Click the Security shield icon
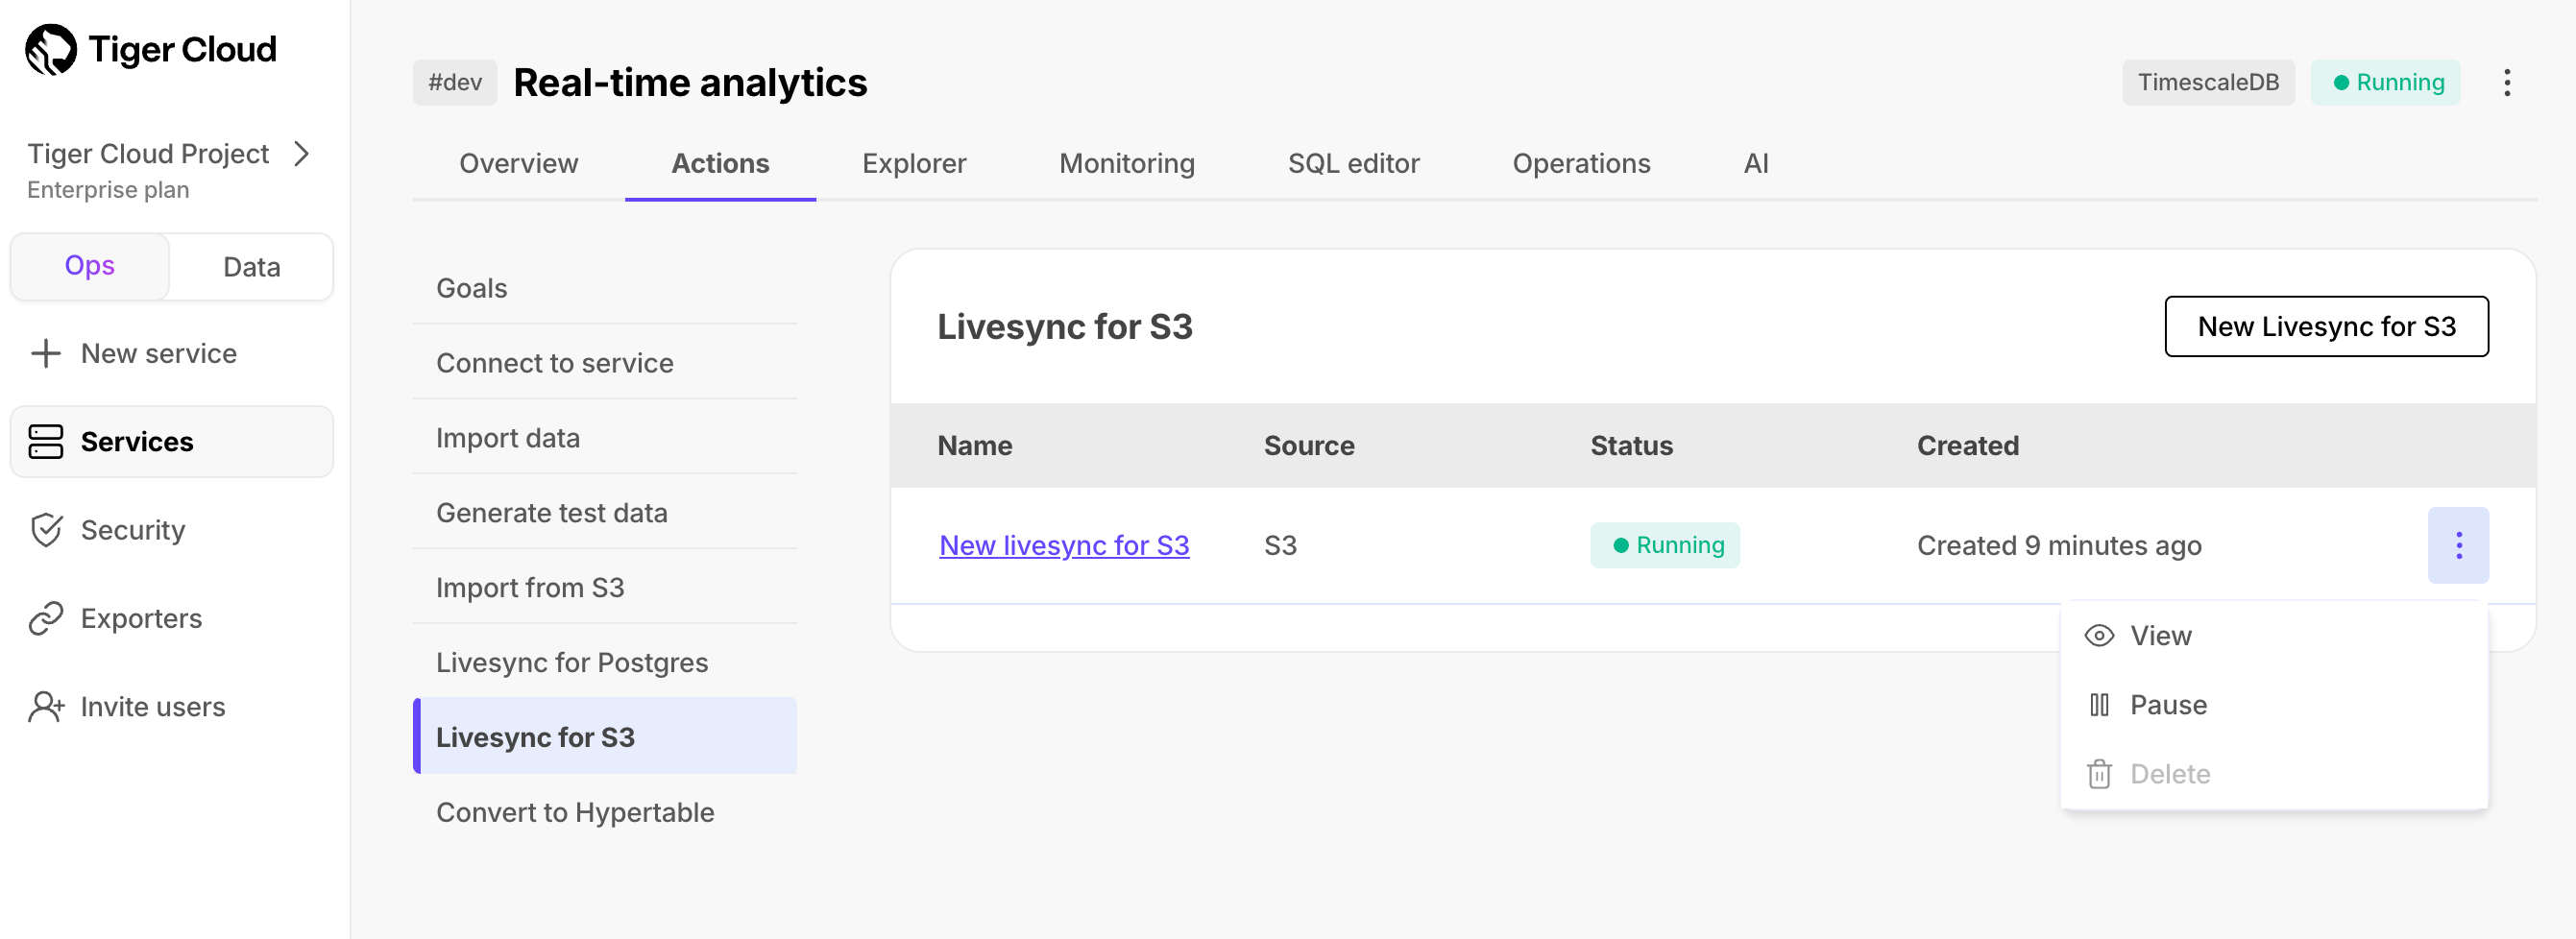This screenshot has height=939, width=2576. tap(46, 530)
